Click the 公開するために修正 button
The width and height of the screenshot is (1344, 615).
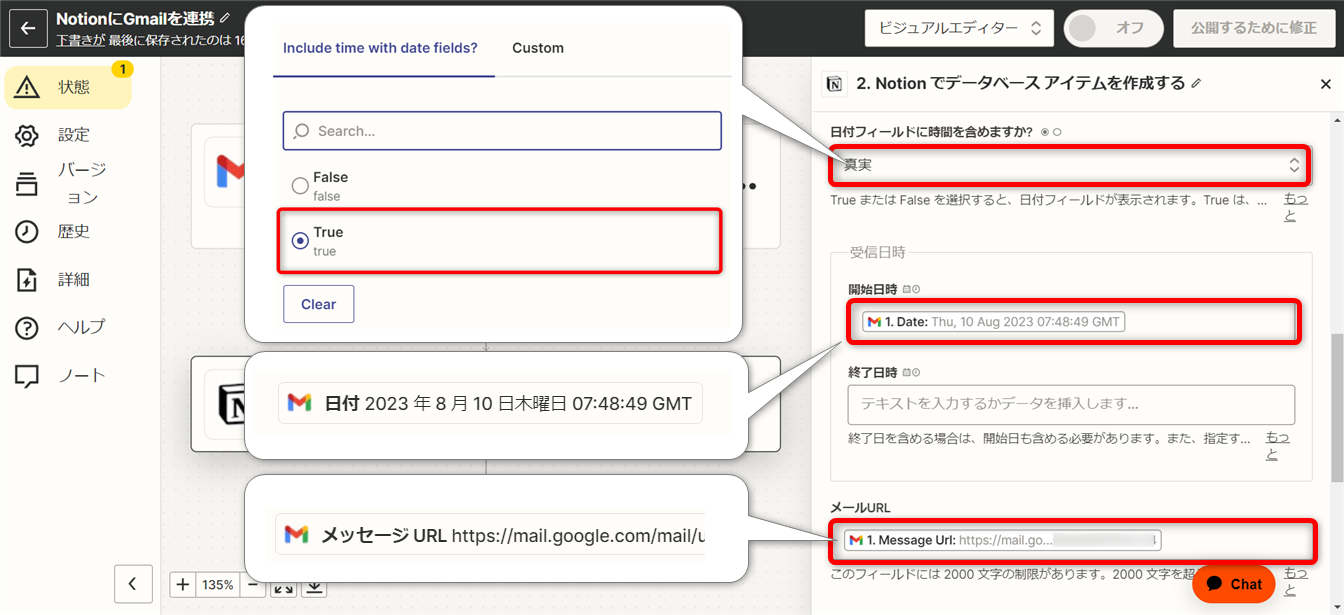[x=1255, y=28]
